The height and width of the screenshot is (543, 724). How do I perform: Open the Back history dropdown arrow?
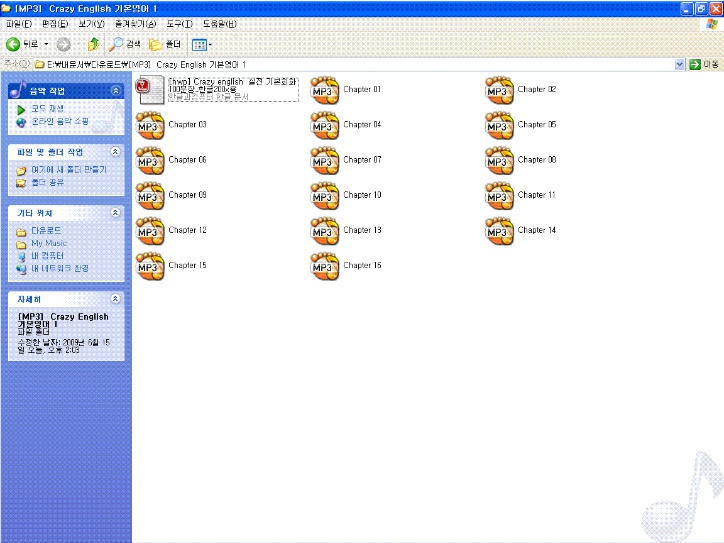click(x=46, y=44)
